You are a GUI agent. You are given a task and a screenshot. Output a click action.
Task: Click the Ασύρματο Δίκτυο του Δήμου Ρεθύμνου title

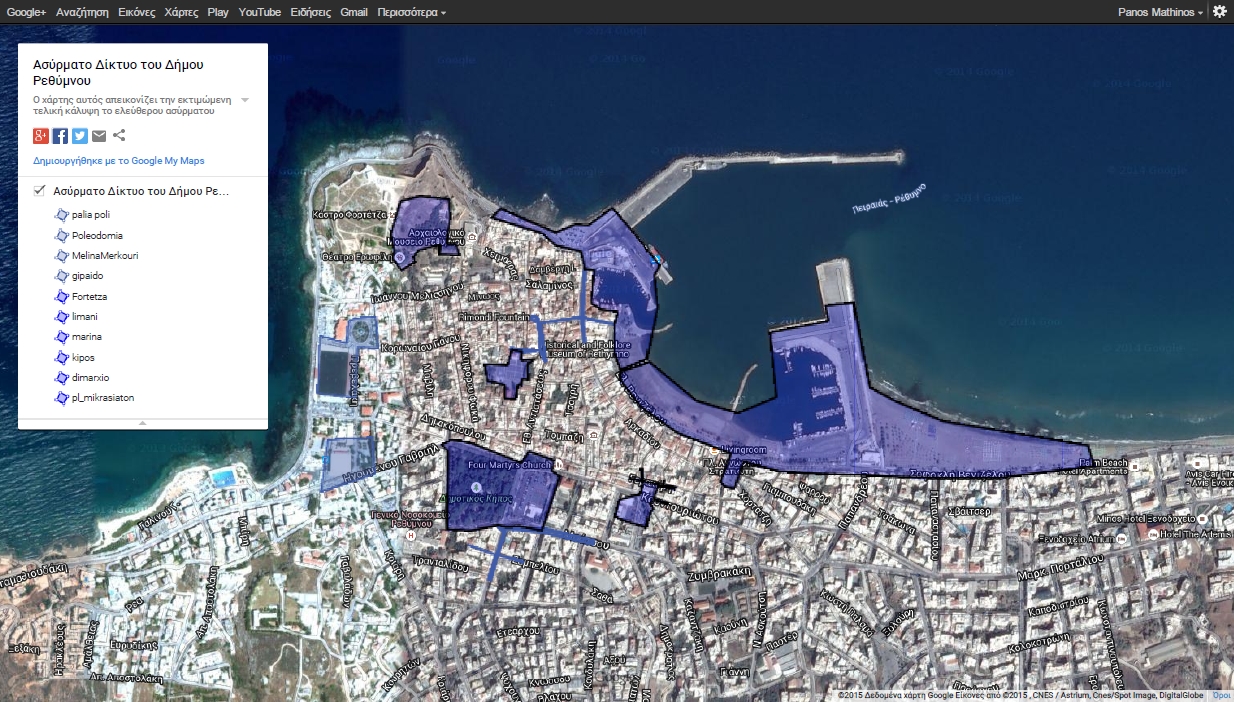(x=118, y=72)
